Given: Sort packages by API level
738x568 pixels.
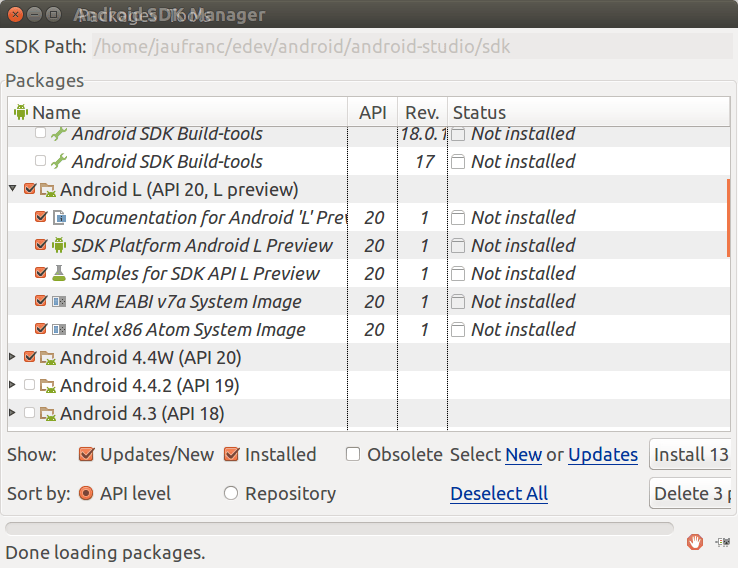Looking at the screenshot, I should [x=86, y=493].
